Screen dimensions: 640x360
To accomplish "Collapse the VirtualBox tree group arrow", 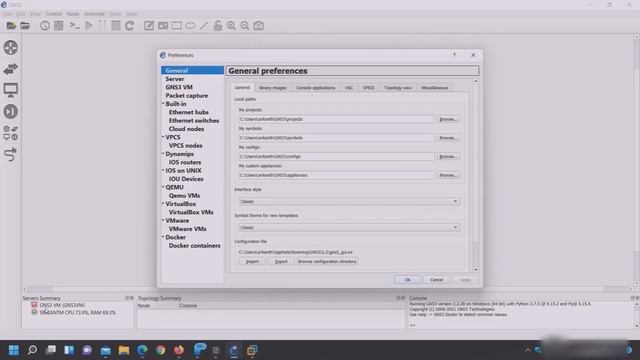I will [x=163, y=204].
